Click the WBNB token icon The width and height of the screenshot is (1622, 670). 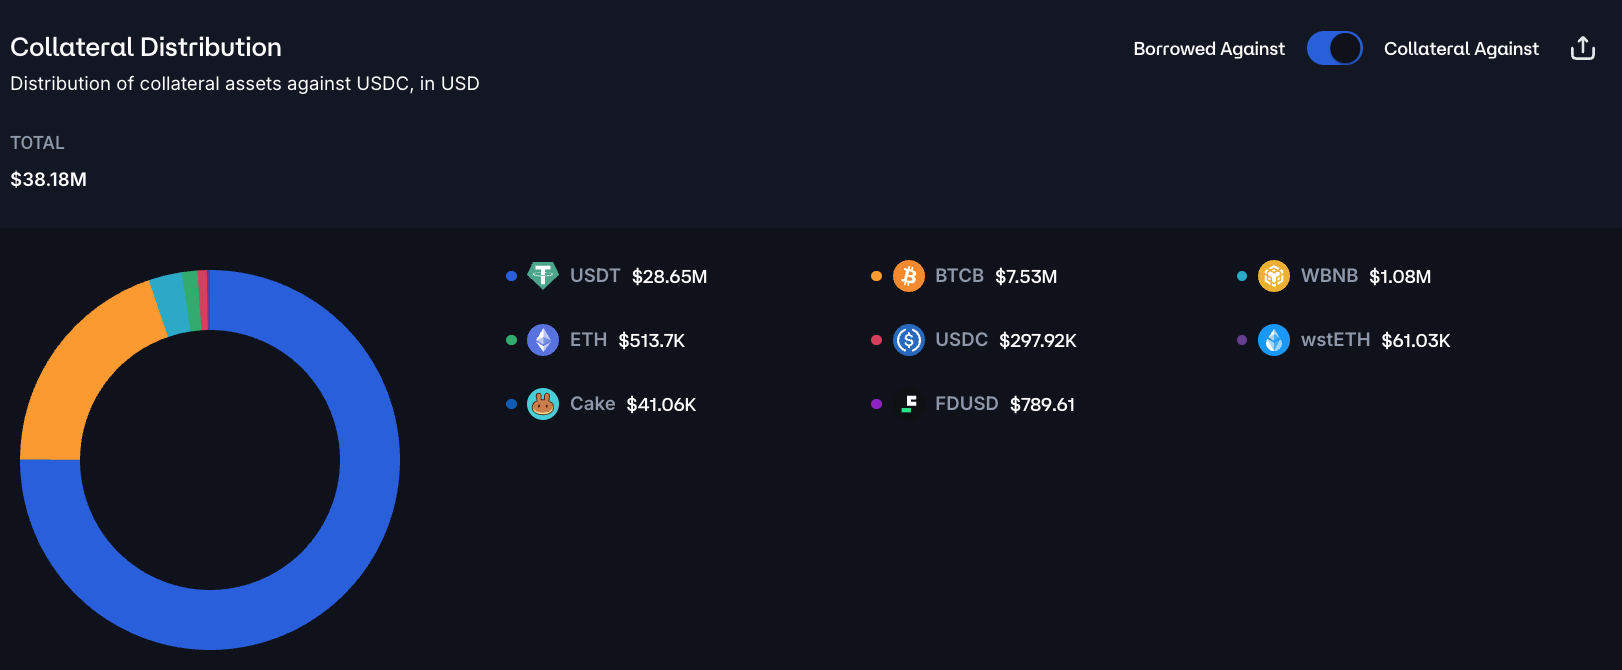(x=1273, y=276)
